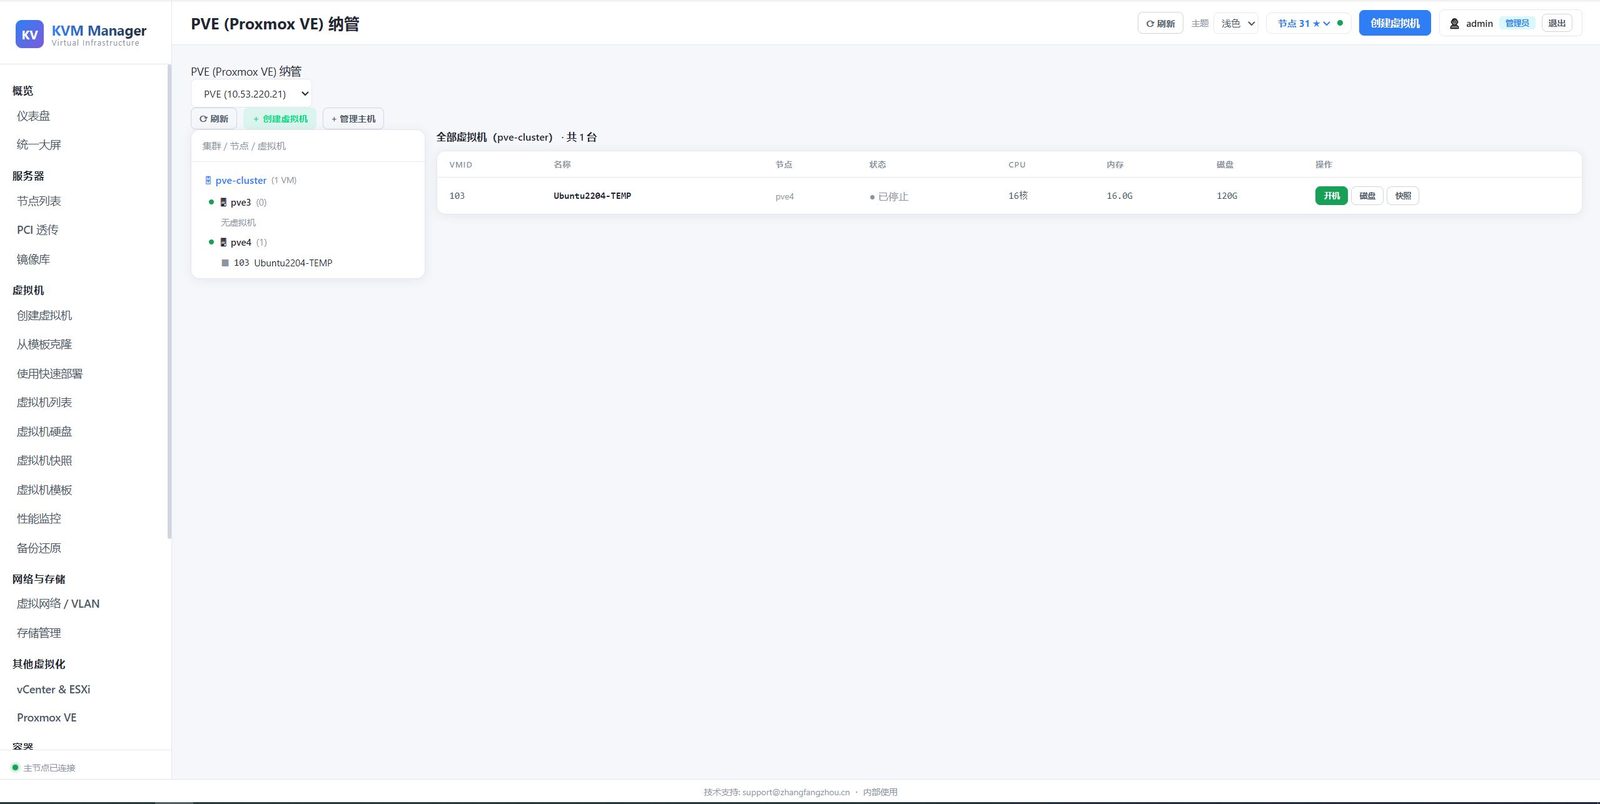Open Proxmox VE in the sidebar
This screenshot has height=804, width=1600.
click(x=47, y=718)
